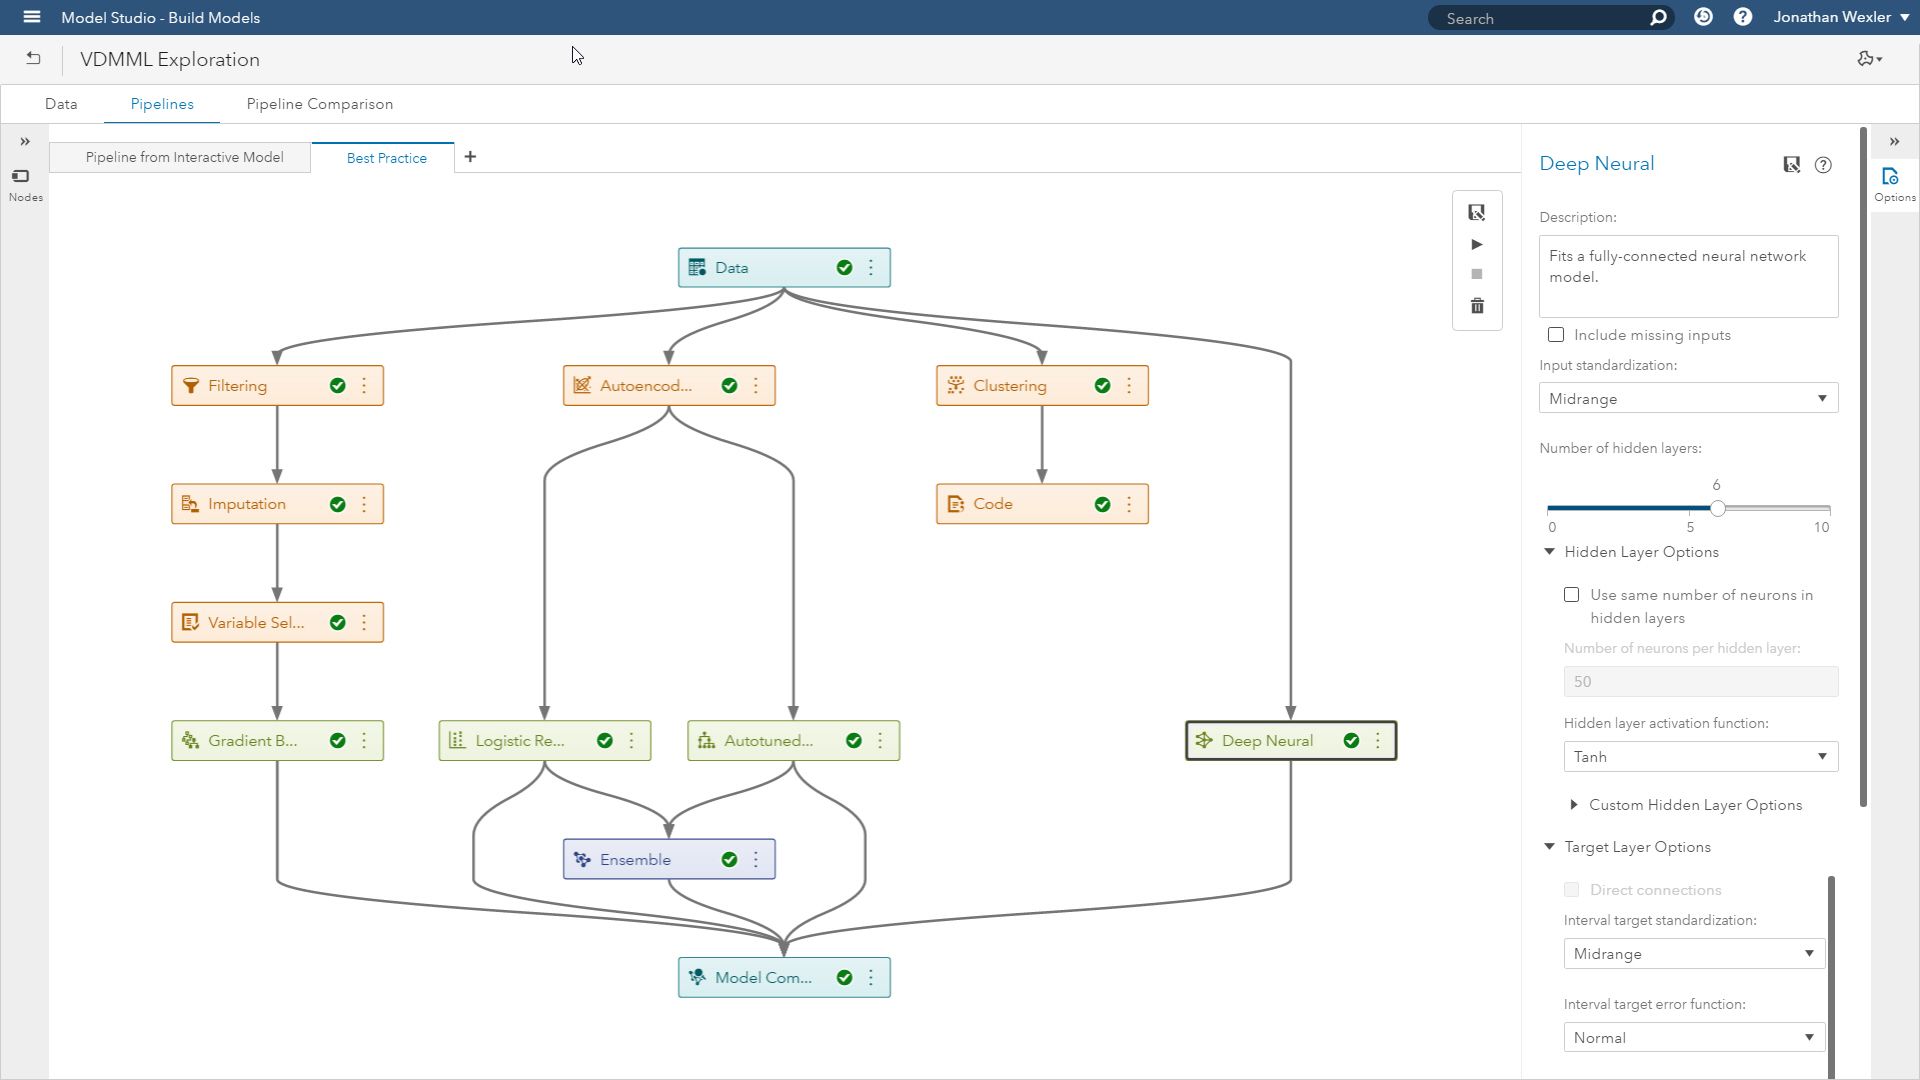Open the hamburger applications menu
1920x1080 pixels.
[x=31, y=17]
